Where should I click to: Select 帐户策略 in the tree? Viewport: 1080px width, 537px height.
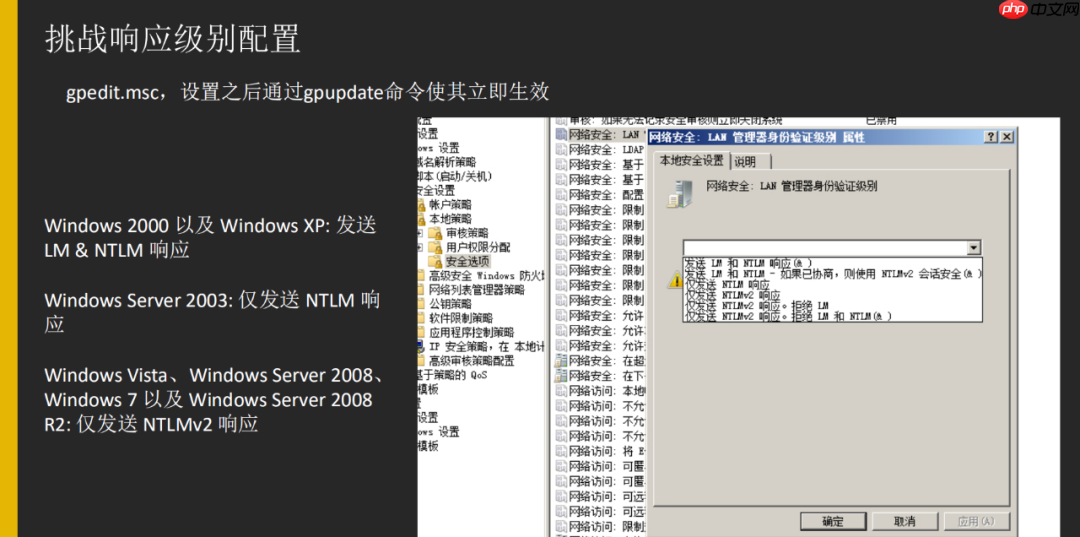coord(450,204)
